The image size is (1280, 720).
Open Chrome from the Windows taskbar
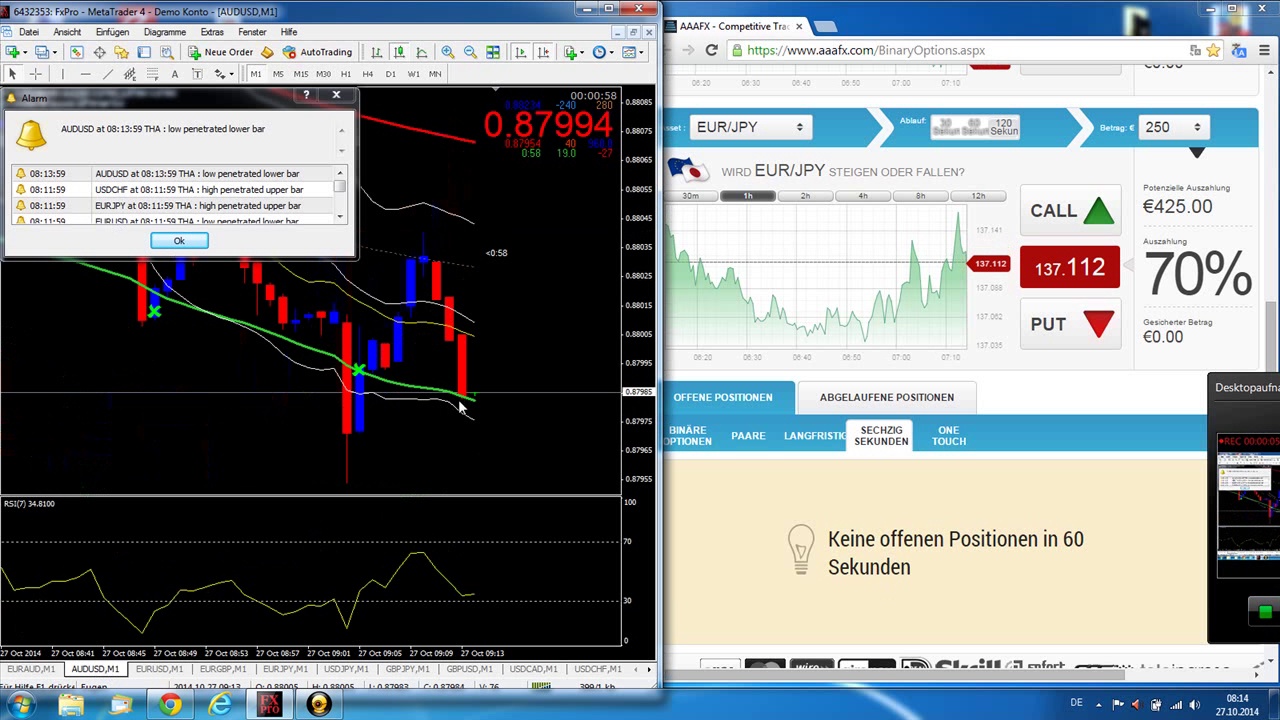point(170,705)
